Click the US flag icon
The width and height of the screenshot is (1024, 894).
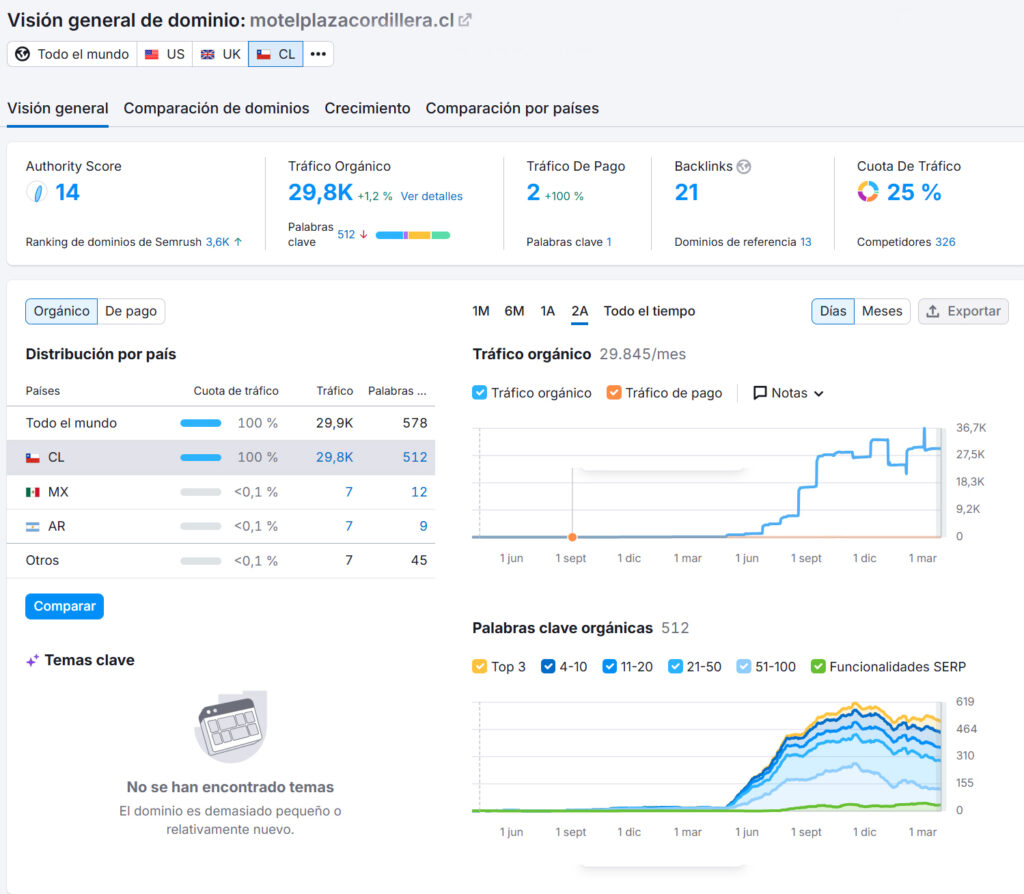[152, 54]
